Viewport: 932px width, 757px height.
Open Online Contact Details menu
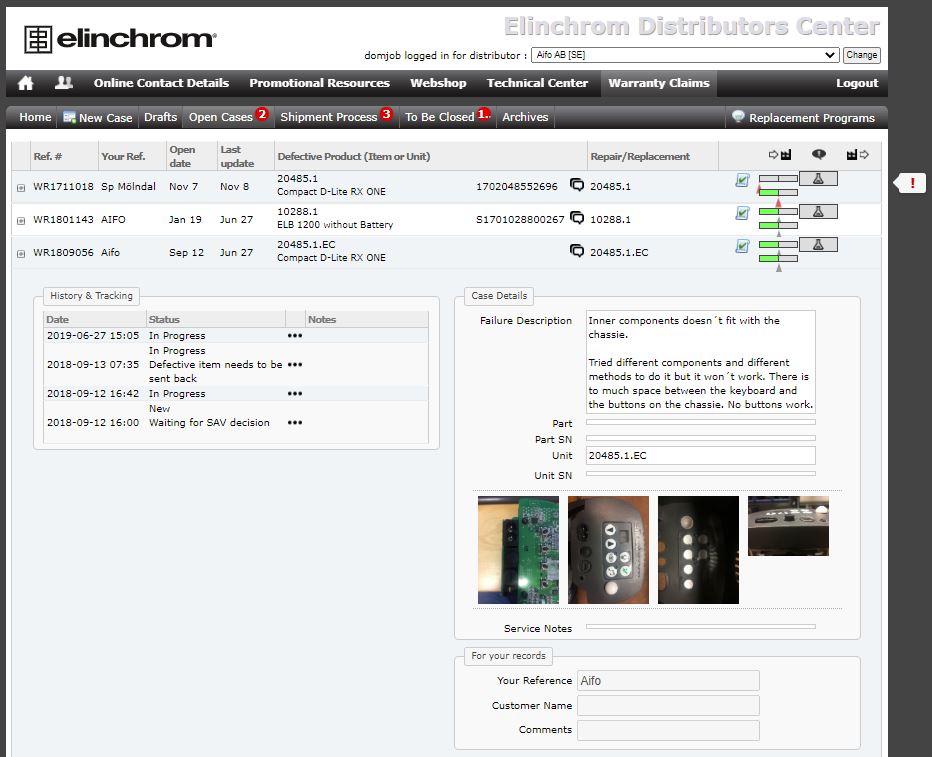click(161, 83)
